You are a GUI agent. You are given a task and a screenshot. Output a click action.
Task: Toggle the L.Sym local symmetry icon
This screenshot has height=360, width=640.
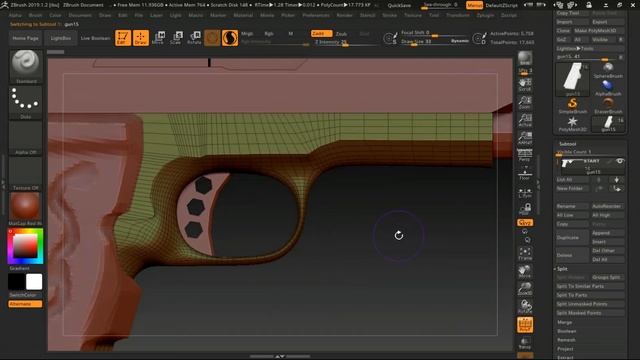tap(525, 192)
